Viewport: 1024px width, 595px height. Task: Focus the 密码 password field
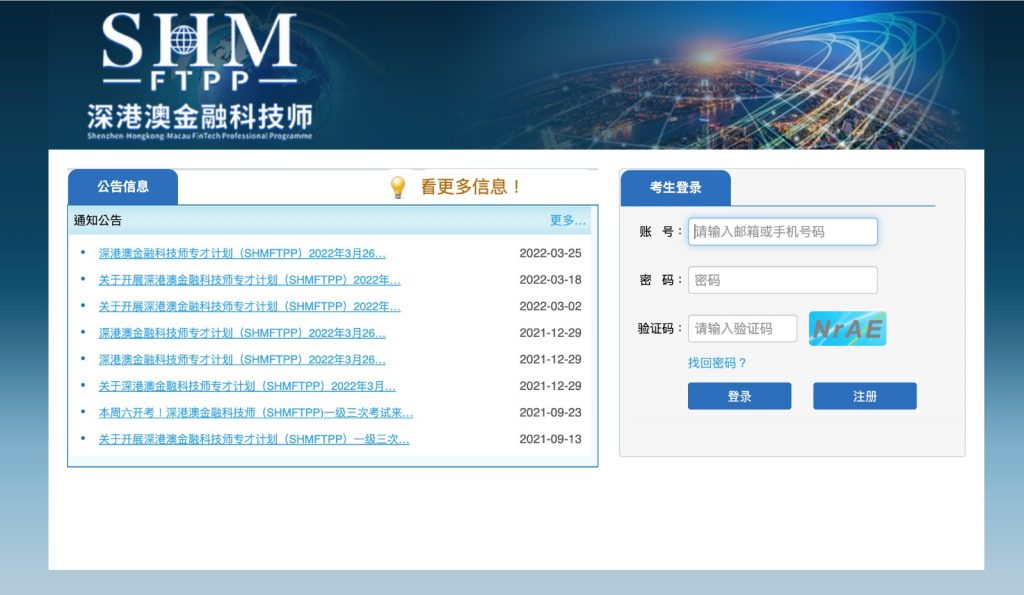click(782, 280)
